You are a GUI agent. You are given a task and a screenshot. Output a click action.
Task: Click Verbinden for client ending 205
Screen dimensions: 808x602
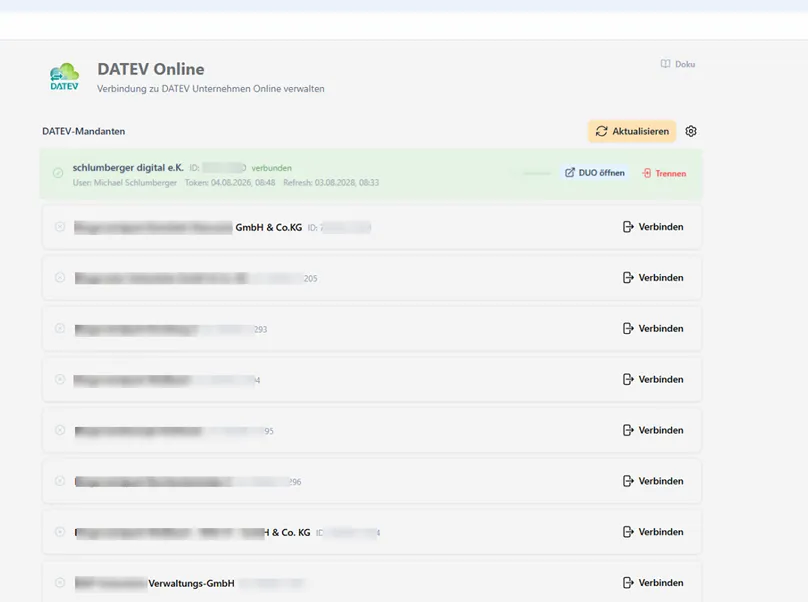[653, 278]
